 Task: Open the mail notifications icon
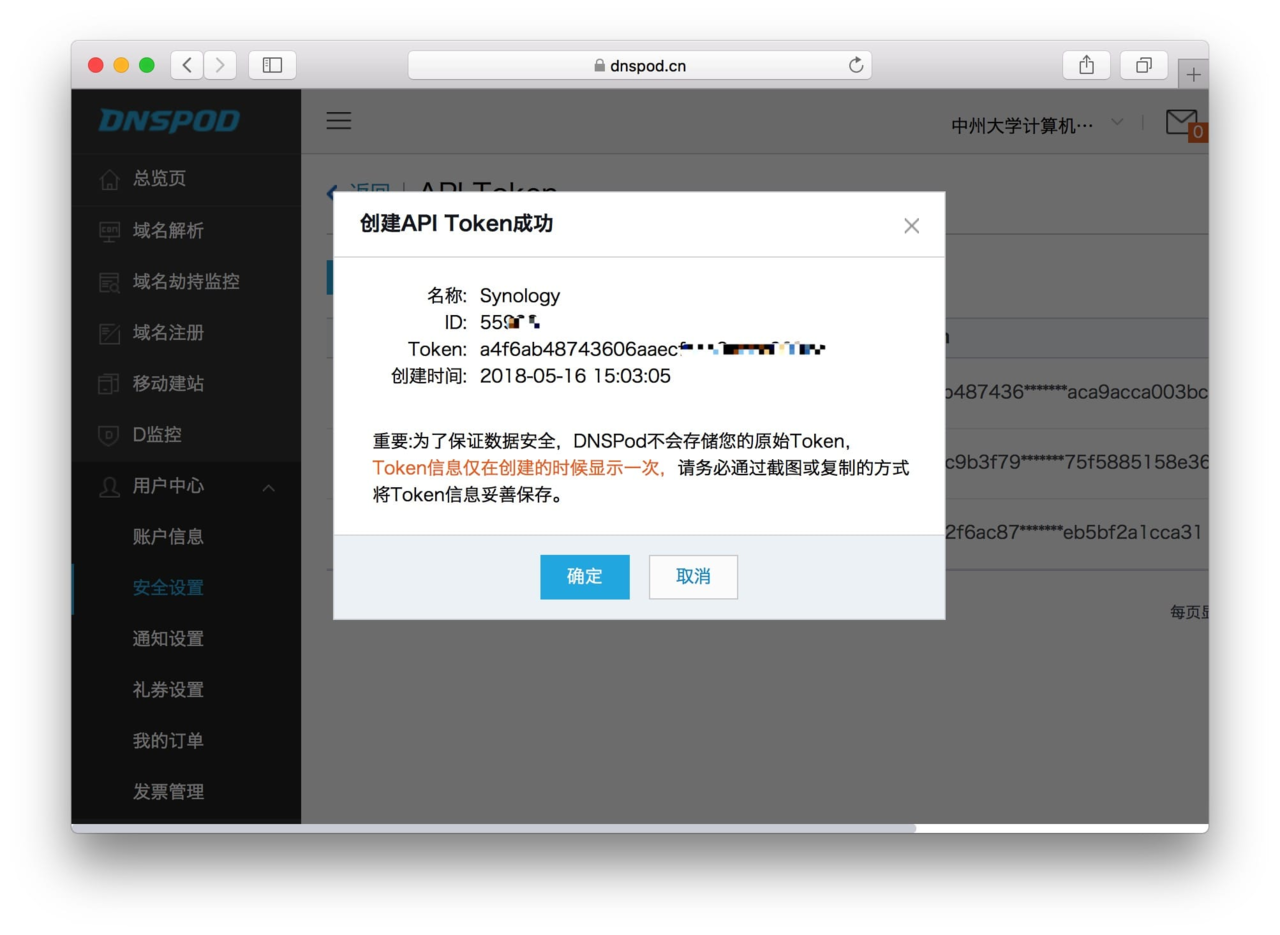[1184, 123]
